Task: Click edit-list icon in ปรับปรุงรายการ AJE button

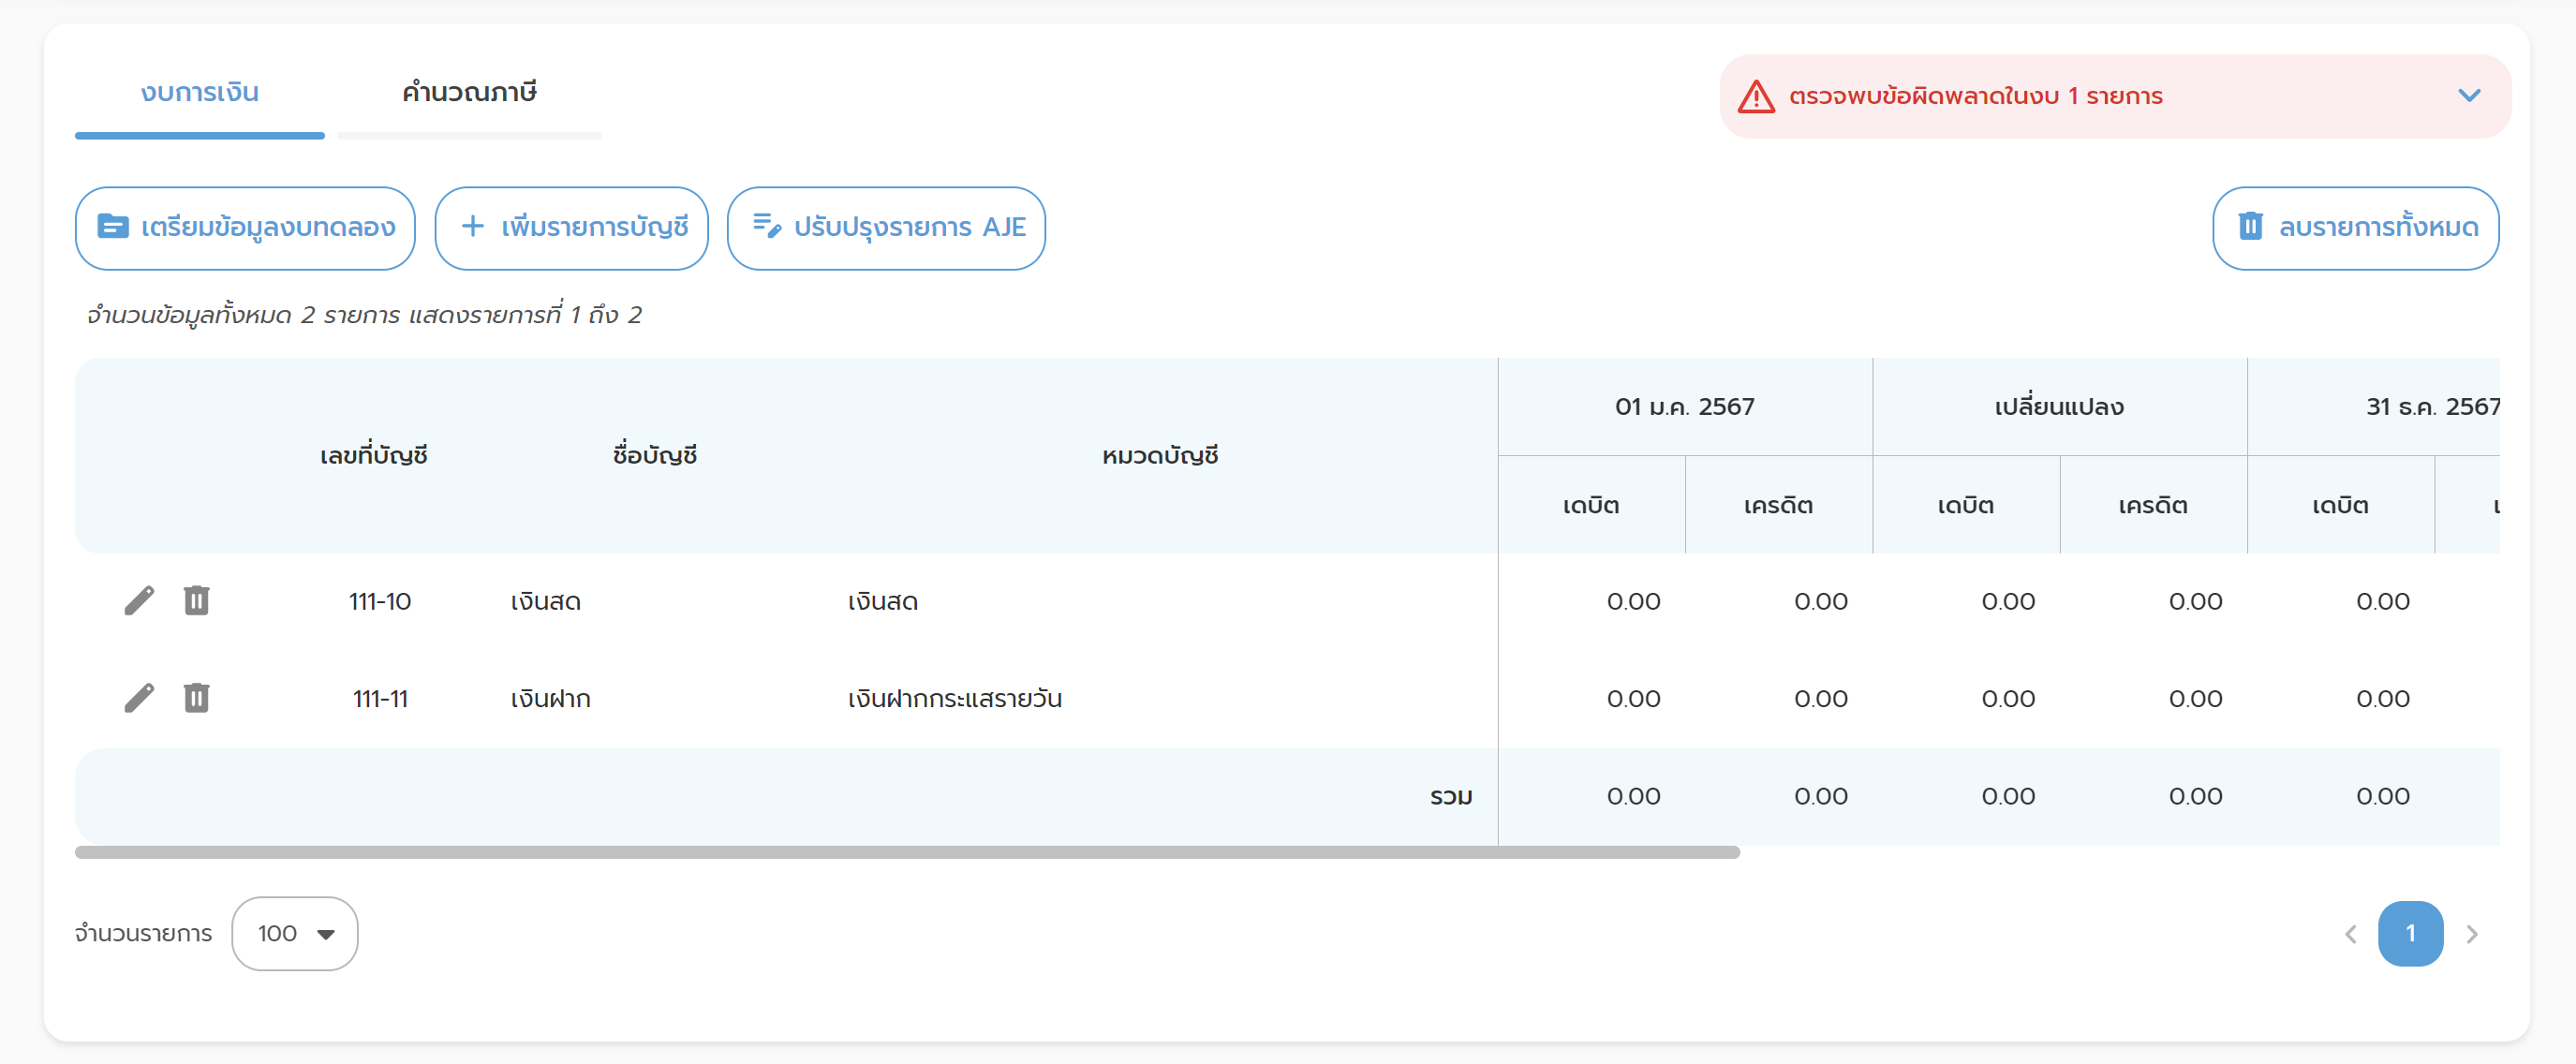Action: coord(767,227)
